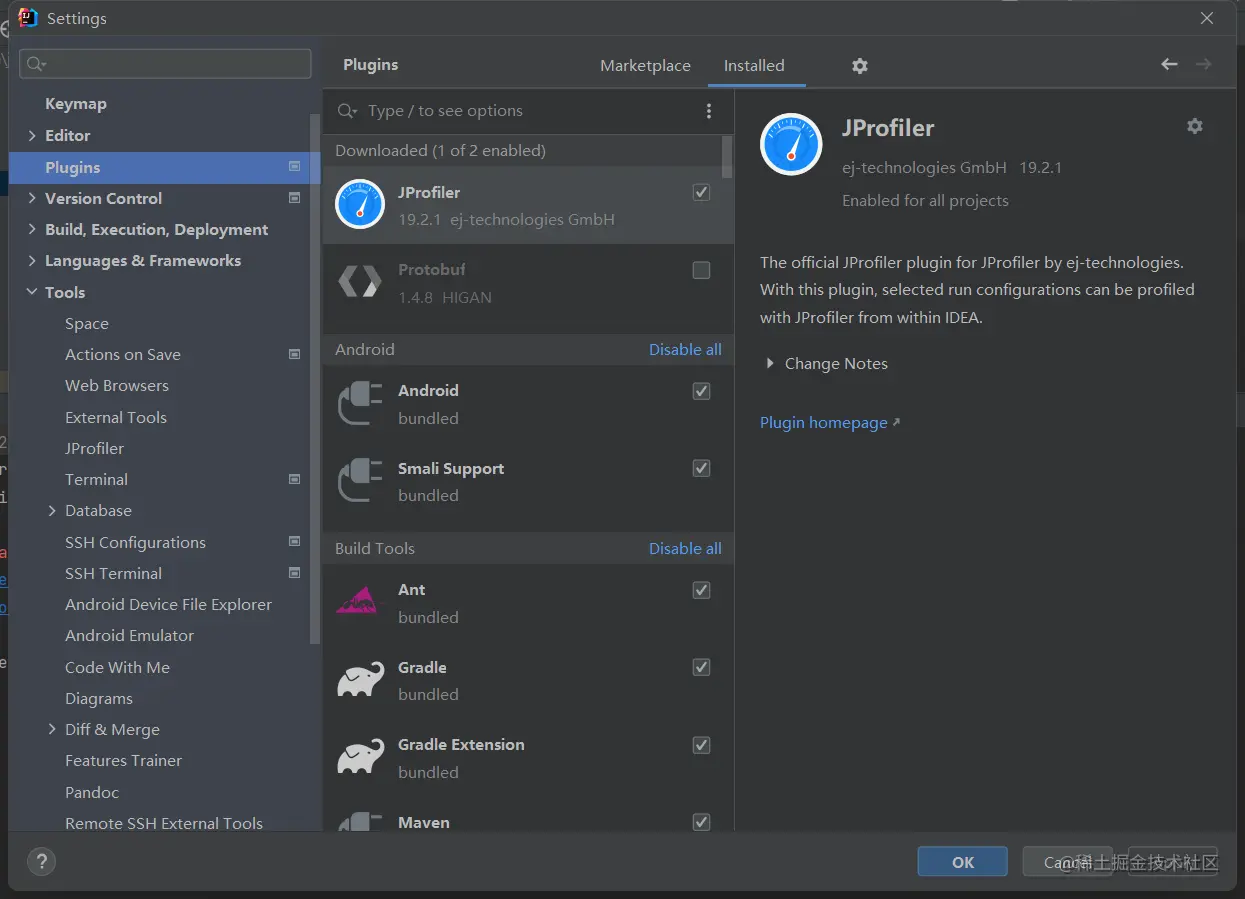
Task: Navigate forward with the right arrow
Action: 1203,64
